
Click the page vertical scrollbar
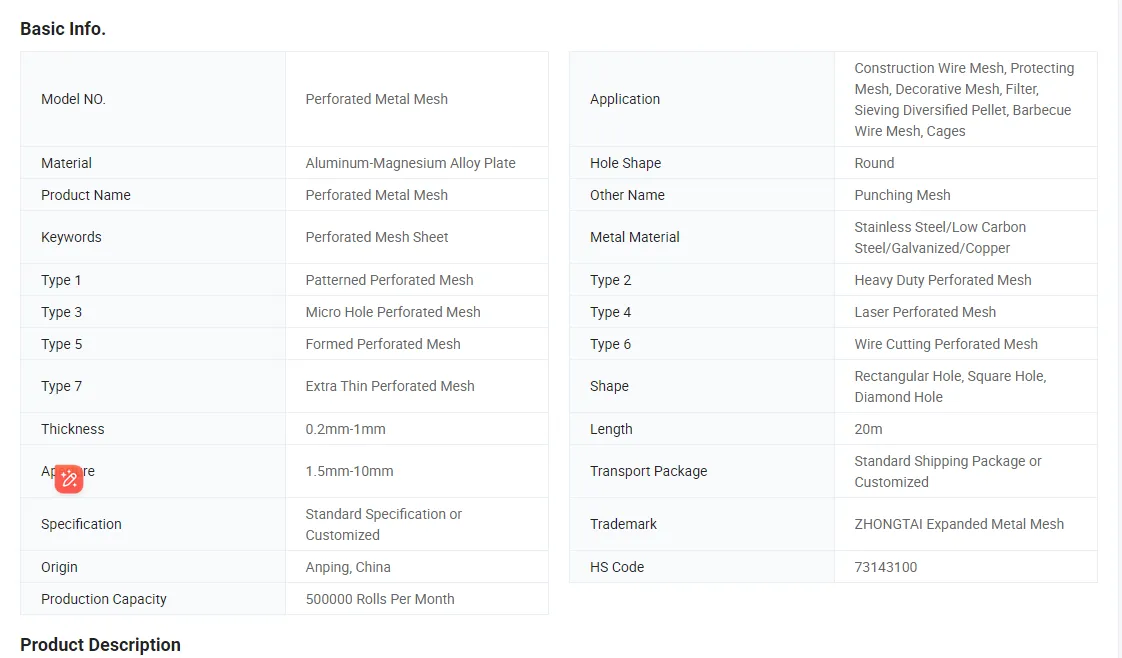[1119, 329]
